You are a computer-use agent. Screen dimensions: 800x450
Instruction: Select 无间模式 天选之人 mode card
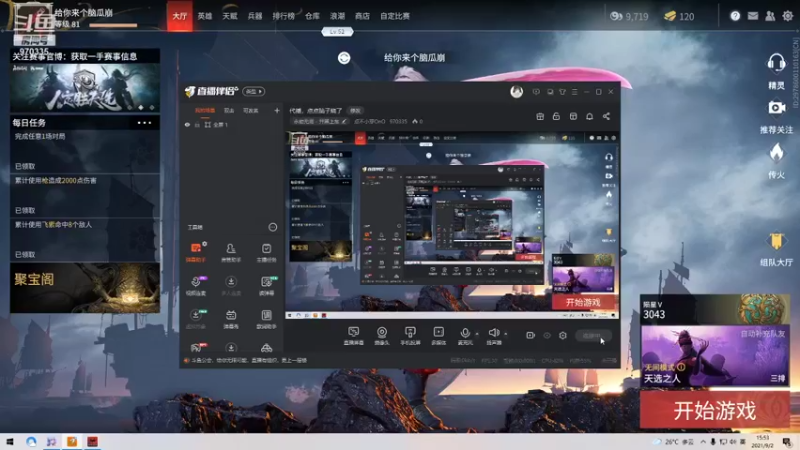tap(715, 356)
